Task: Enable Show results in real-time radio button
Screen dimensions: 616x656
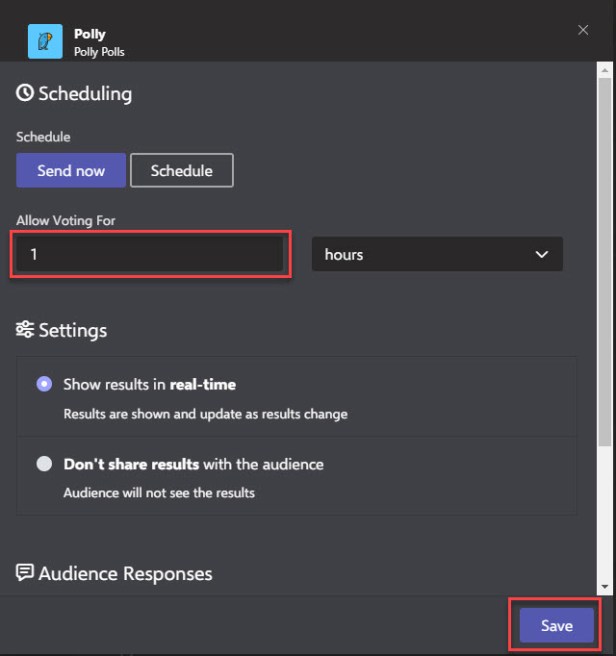Action: coord(44,384)
